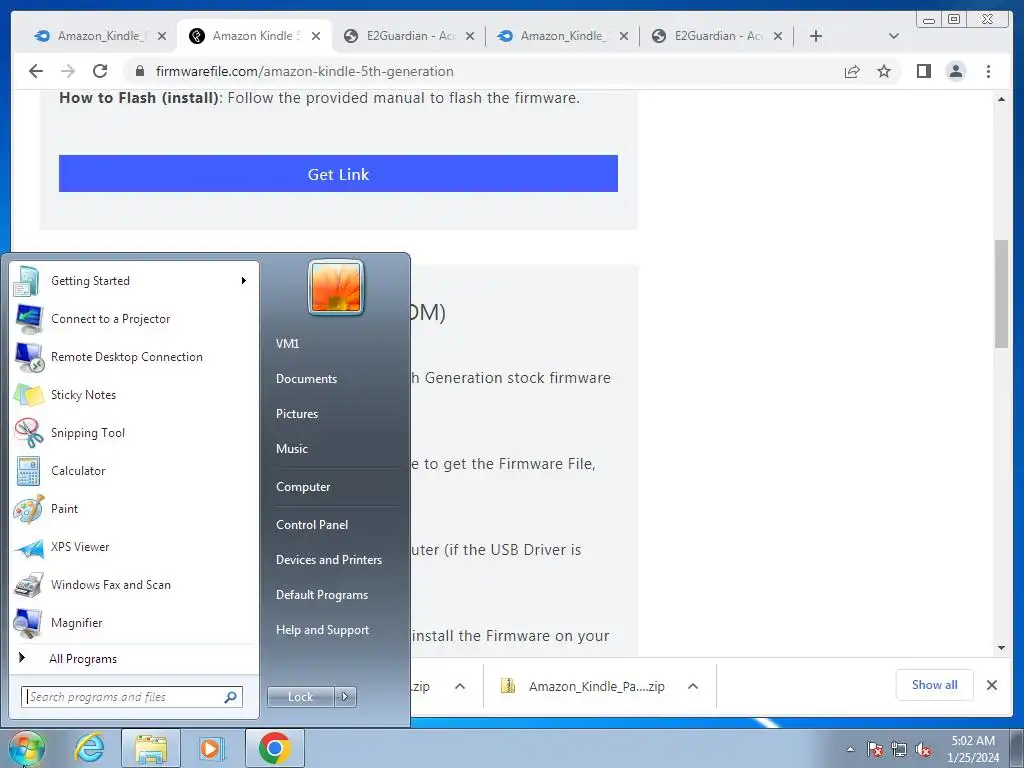This screenshot has height=768, width=1024.
Task: Open the tab search dropdown
Action: (894, 36)
